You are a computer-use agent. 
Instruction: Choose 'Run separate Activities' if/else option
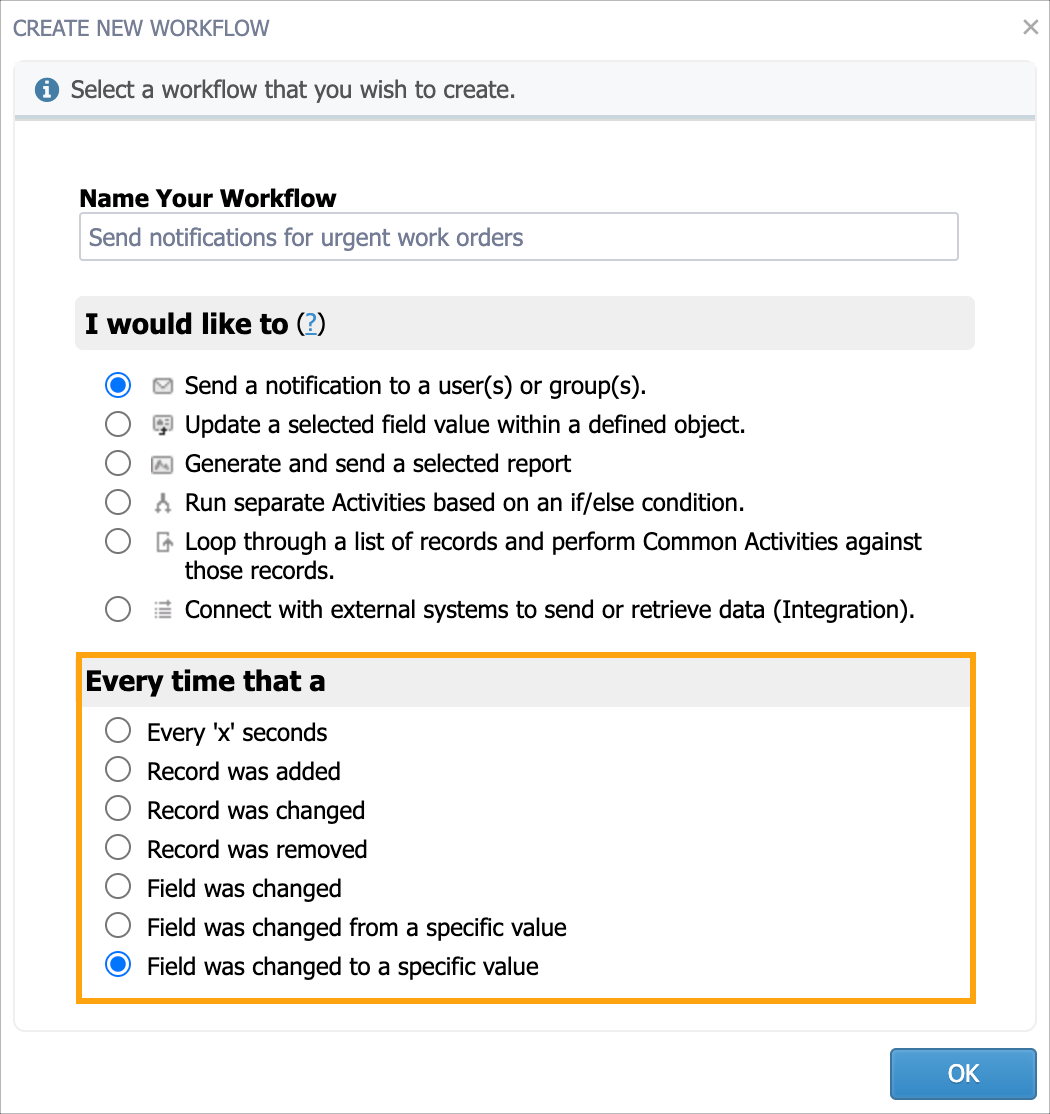[x=118, y=502]
